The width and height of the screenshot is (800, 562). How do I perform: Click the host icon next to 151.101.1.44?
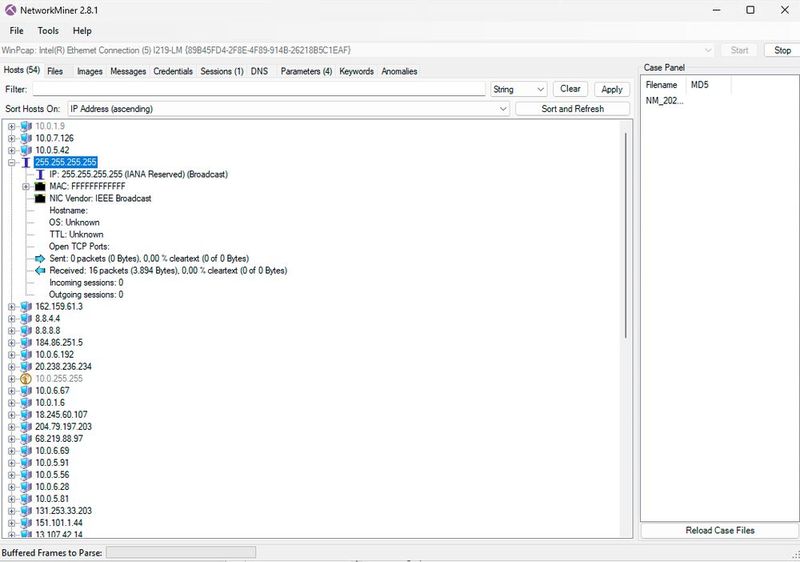coord(26,523)
